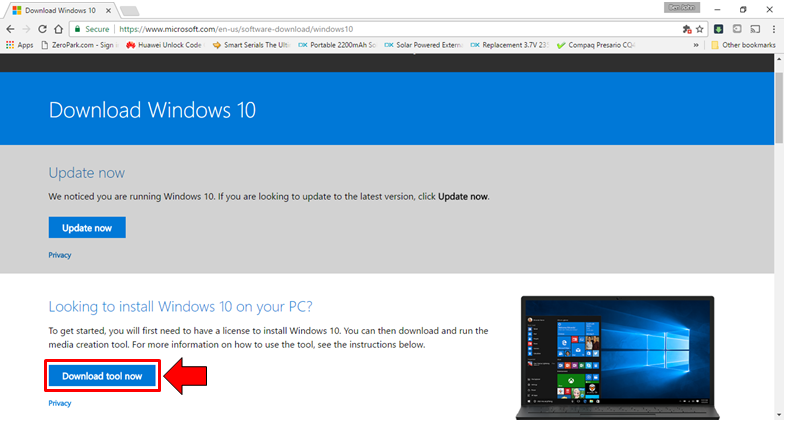Image resolution: width=785 pixels, height=431 pixels.
Task: Click the square extension icon beside the cast icon
Action: click(x=737, y=29)
